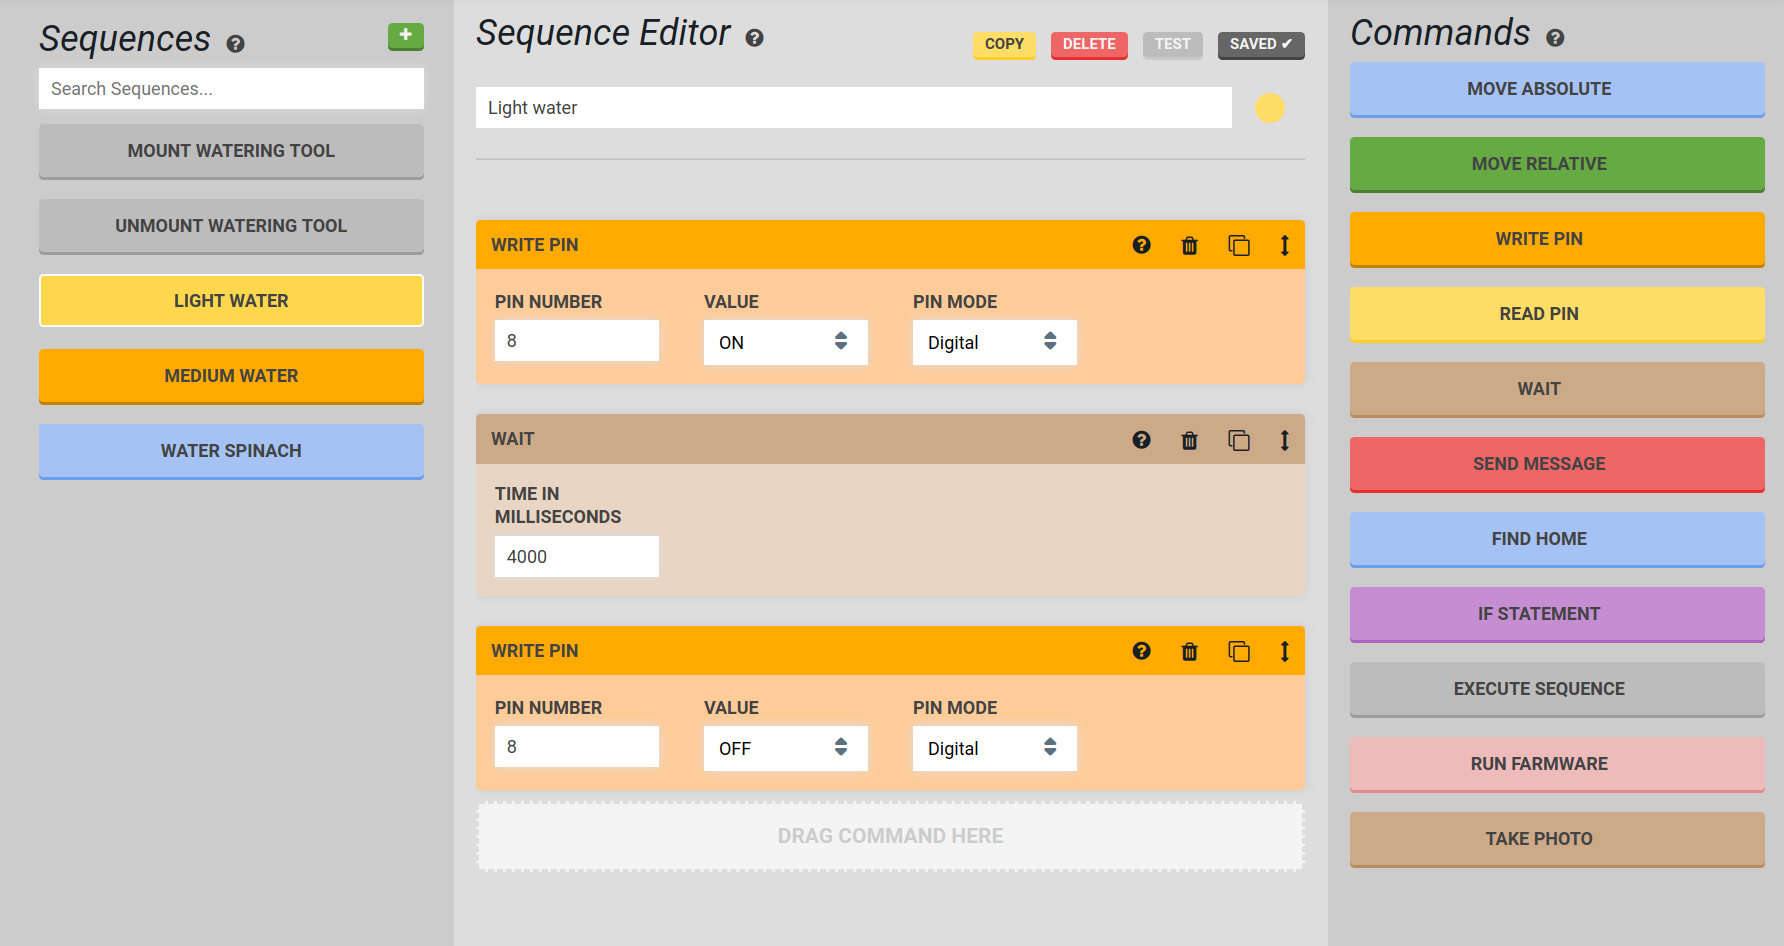Open the OFF value dropdown
This screenshot has width=1784, height=946.
785,748
